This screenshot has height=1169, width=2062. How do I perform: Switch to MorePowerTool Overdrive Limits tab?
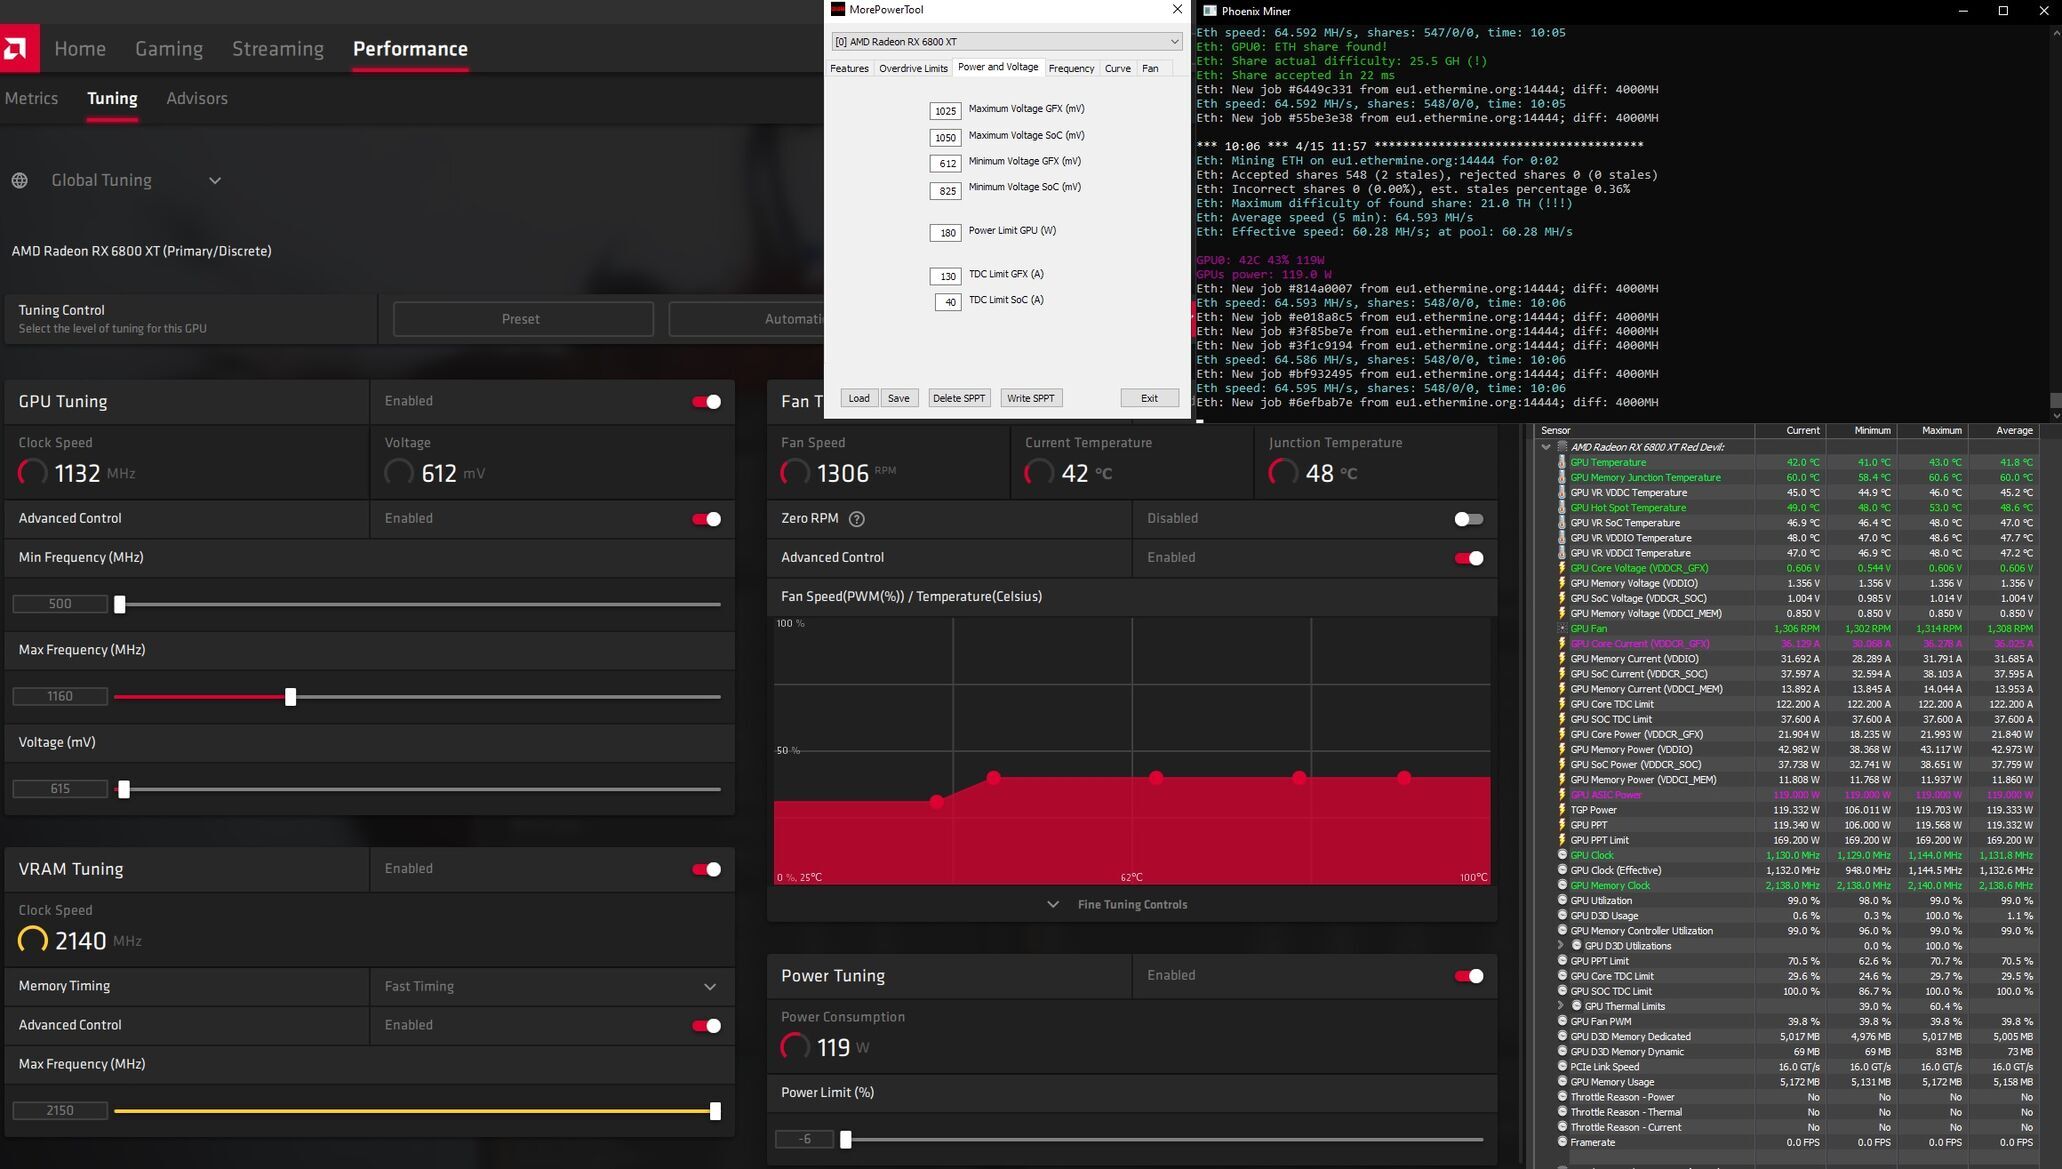point(913,68)
